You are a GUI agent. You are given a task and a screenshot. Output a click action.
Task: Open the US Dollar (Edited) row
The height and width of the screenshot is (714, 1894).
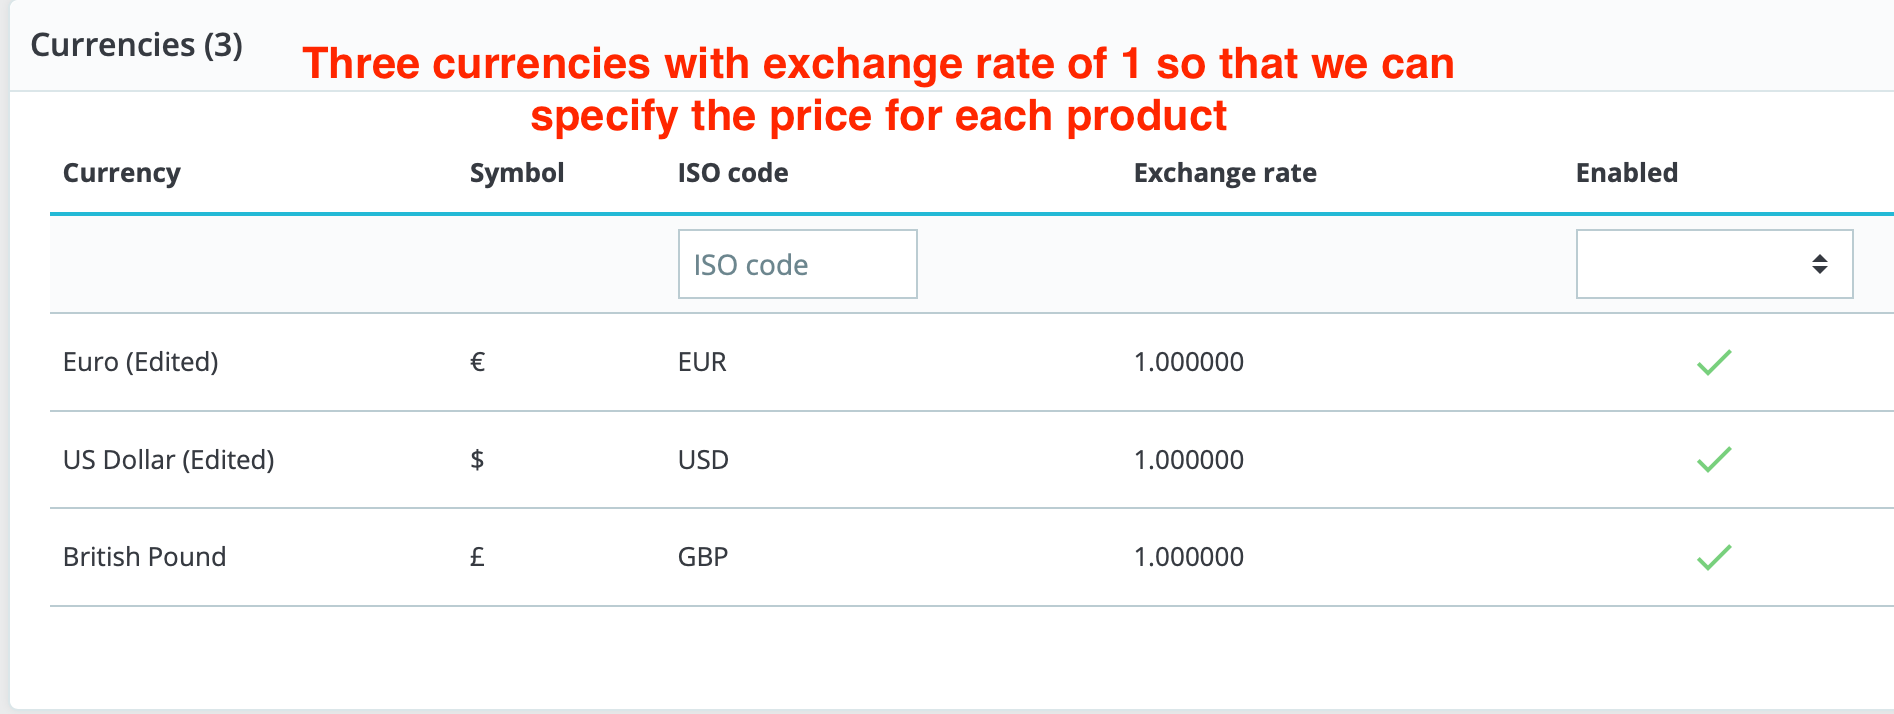click(169, 460)
